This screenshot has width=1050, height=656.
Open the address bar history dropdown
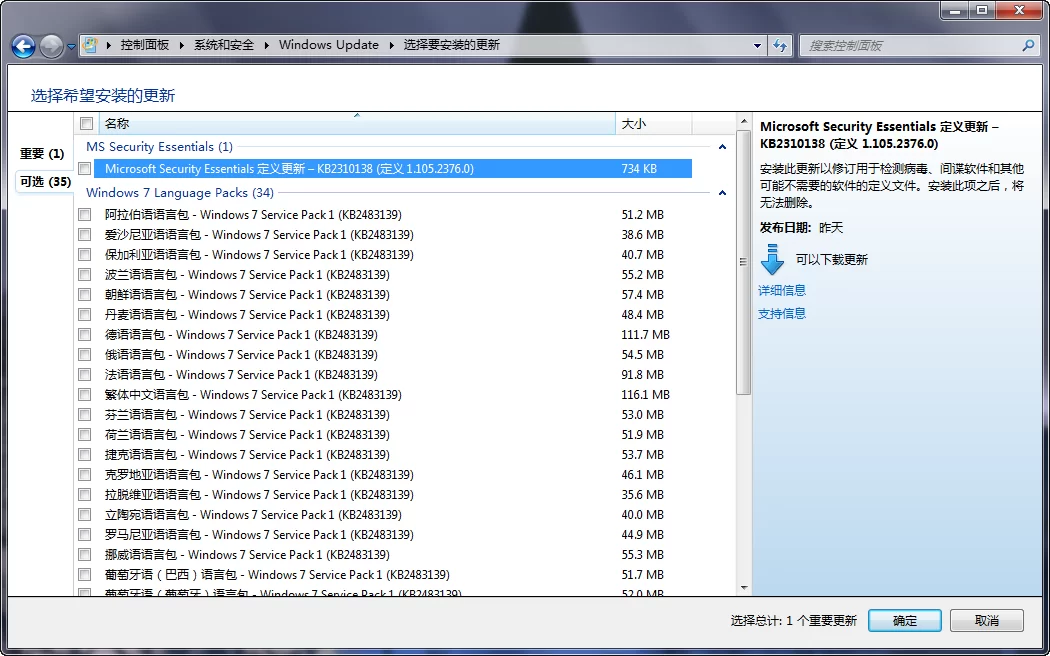pos(757,46)
